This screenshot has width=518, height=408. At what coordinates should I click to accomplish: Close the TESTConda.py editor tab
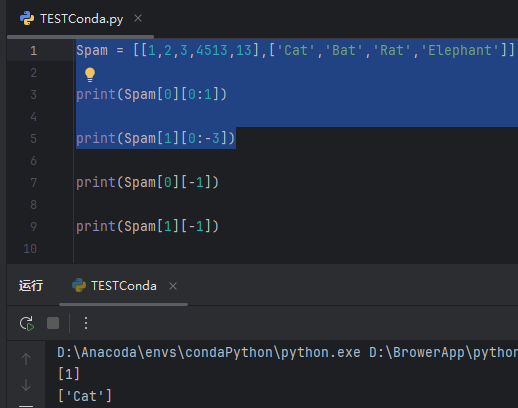coord(138,18)
